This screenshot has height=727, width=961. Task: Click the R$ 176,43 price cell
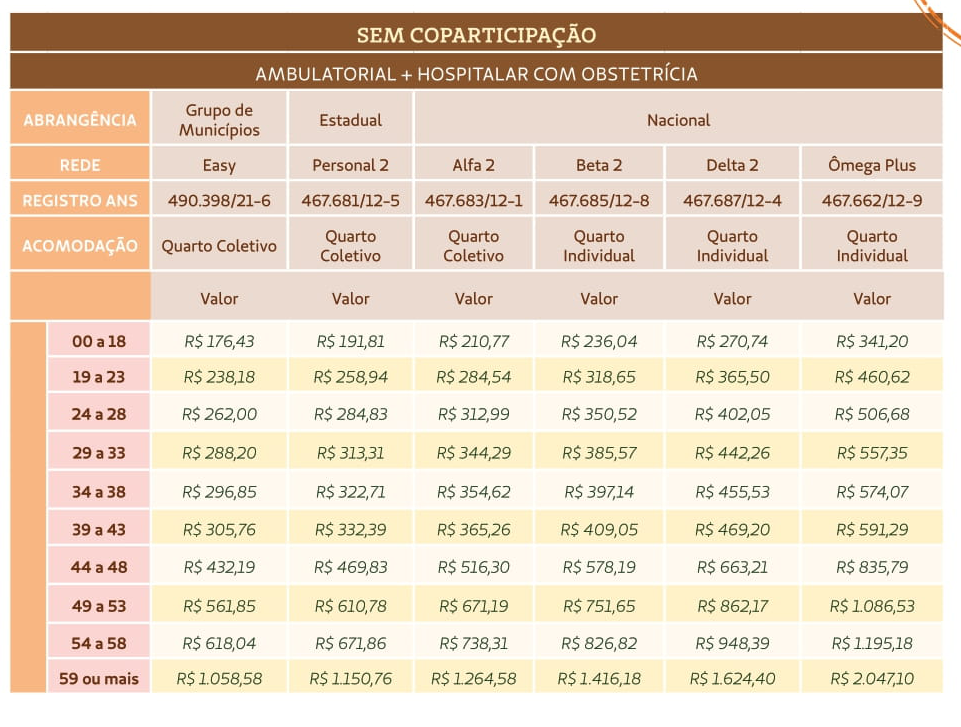tap(219, 341)
